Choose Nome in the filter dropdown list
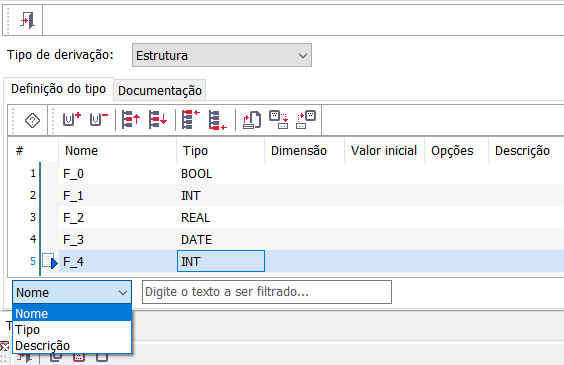The image size is (564, 365). click(x=72, y=313)
